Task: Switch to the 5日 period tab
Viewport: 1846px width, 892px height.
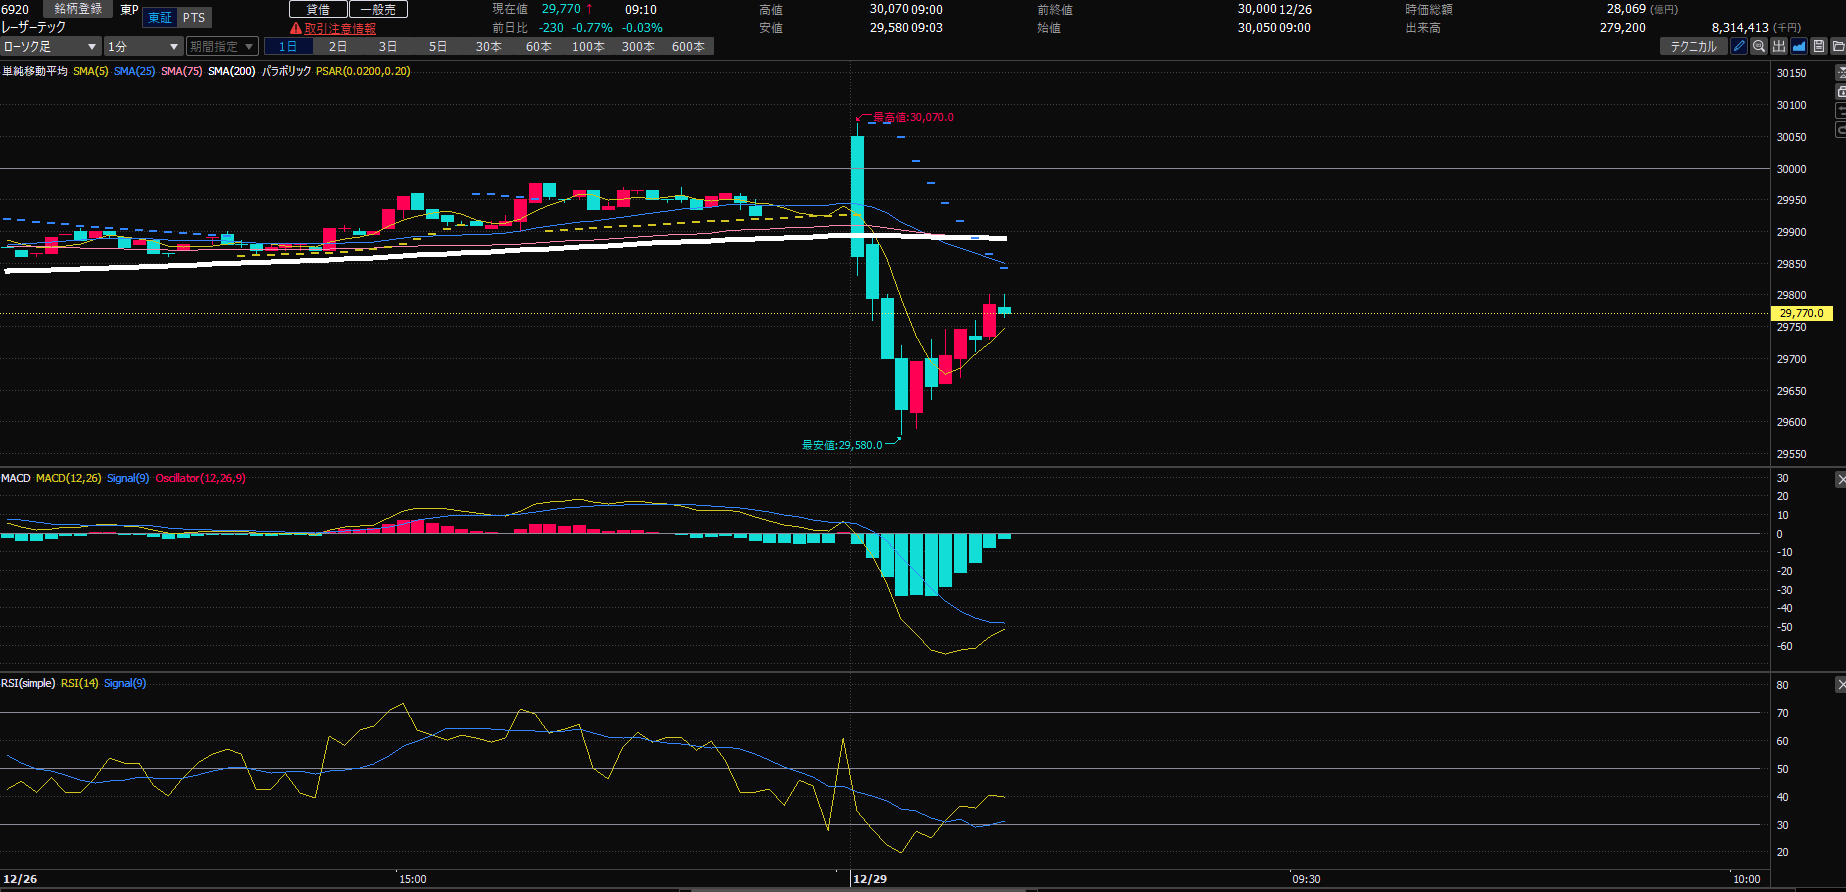Action: click(x=438, y=47)
